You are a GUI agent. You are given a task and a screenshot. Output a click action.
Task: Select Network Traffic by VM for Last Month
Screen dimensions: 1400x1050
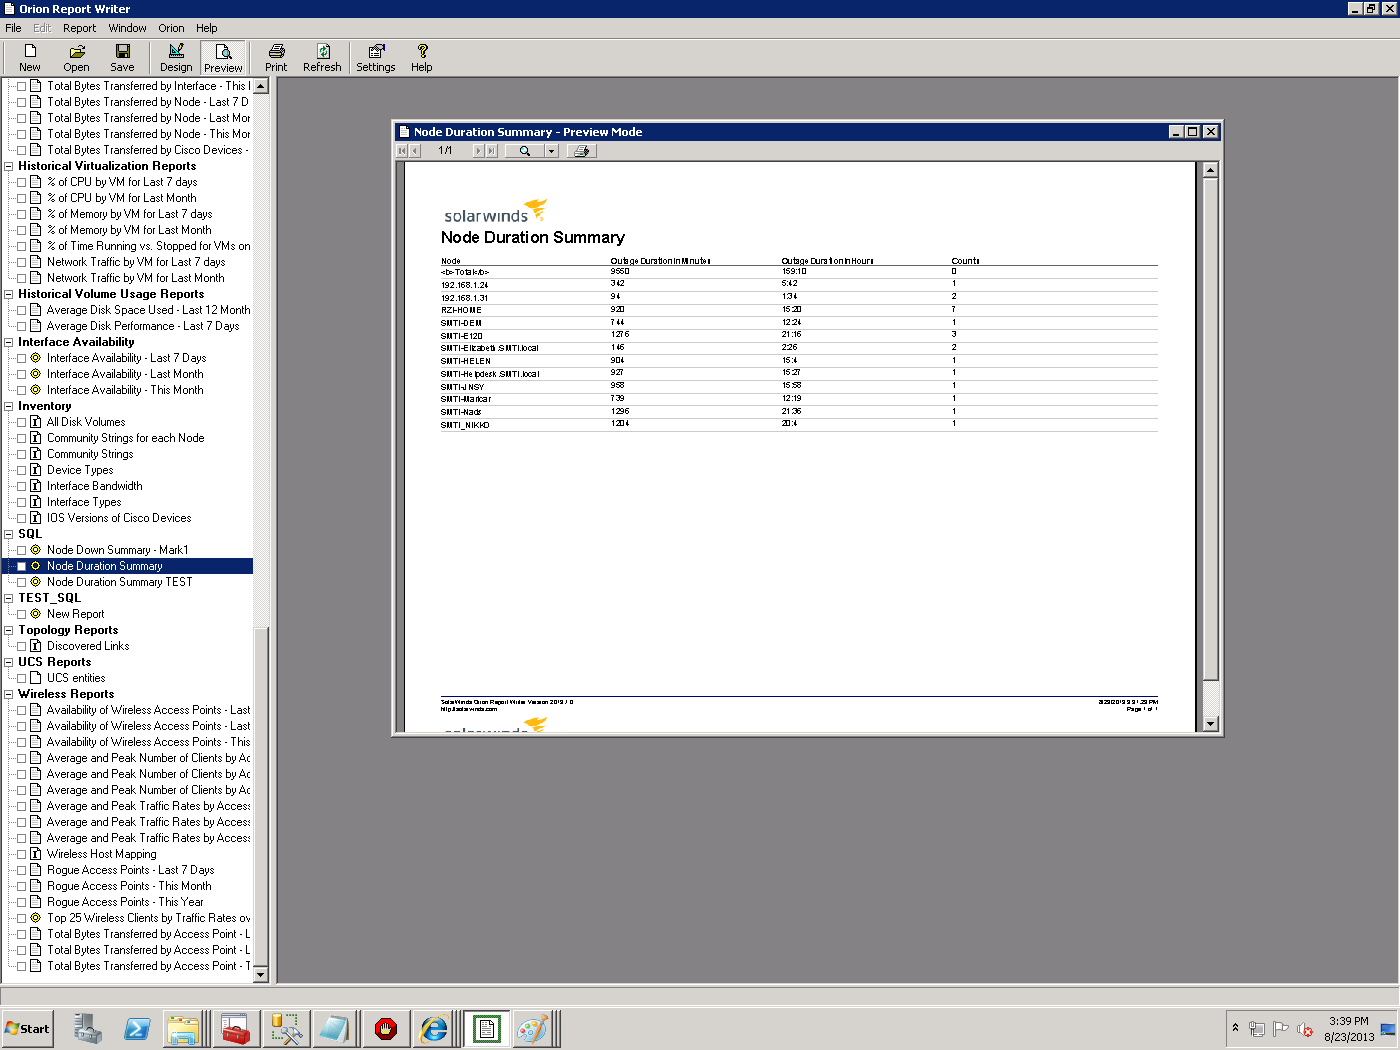pyautogui.click(x=135, y=278)
